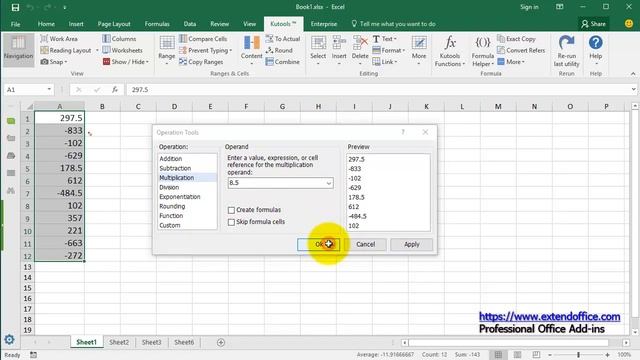Switch to the Sheet6 tab

(x=184, y=342)
